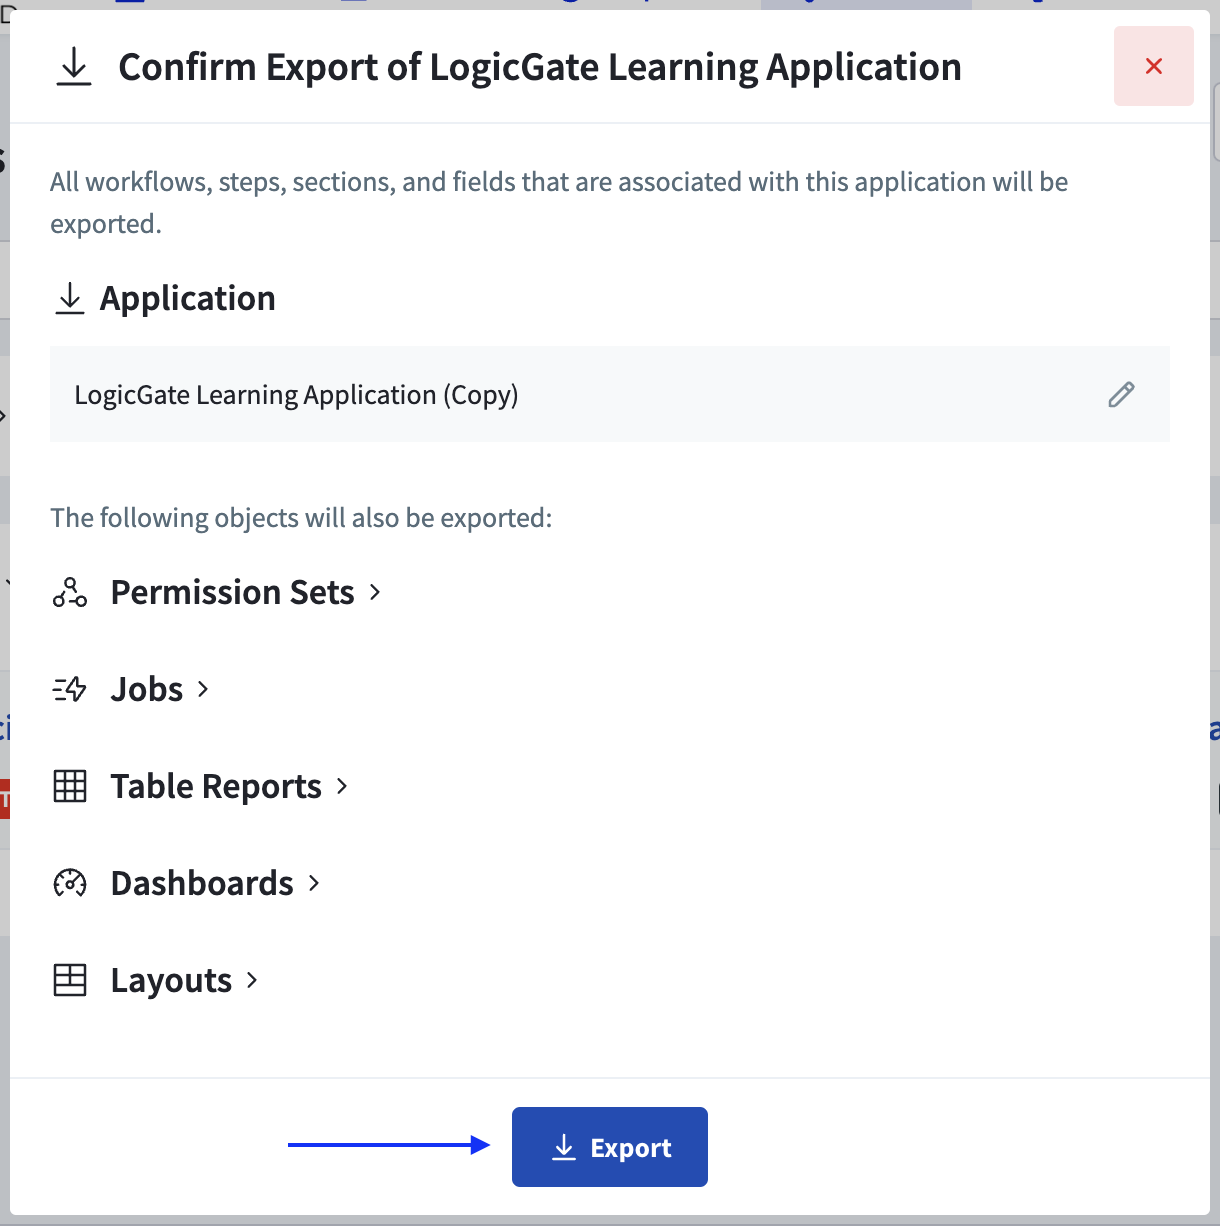Click the Layouts panel icon
The width and height of the screenshot is (1220, 1226).
70,980
